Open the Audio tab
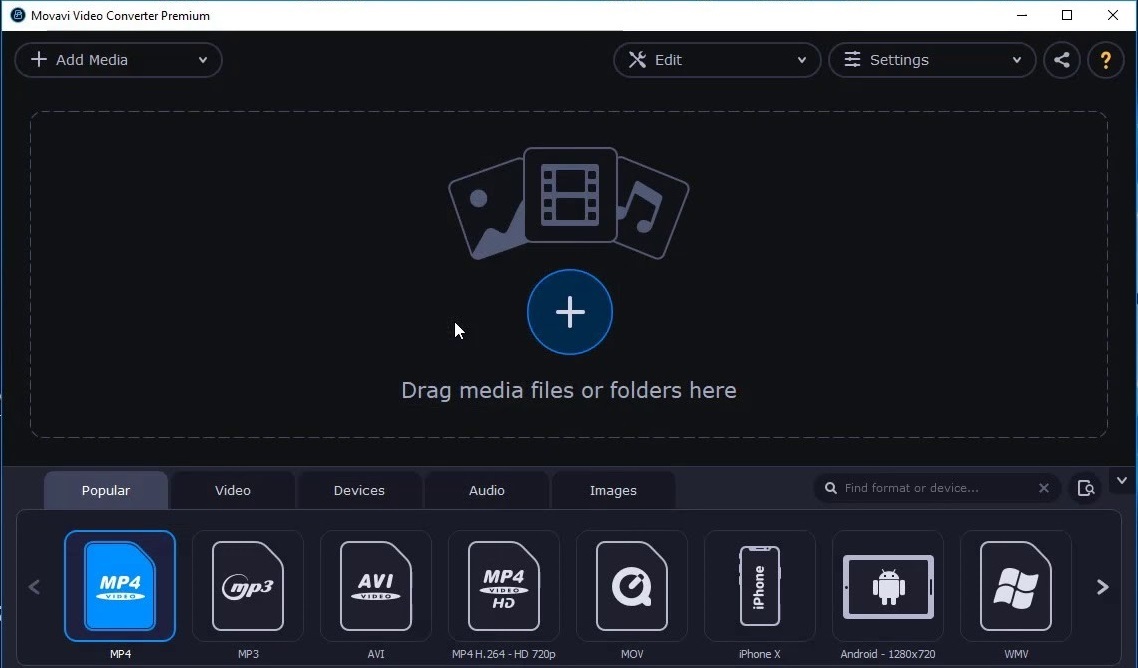This screenshot has width=1138, height=668. (x=486, y=490)
